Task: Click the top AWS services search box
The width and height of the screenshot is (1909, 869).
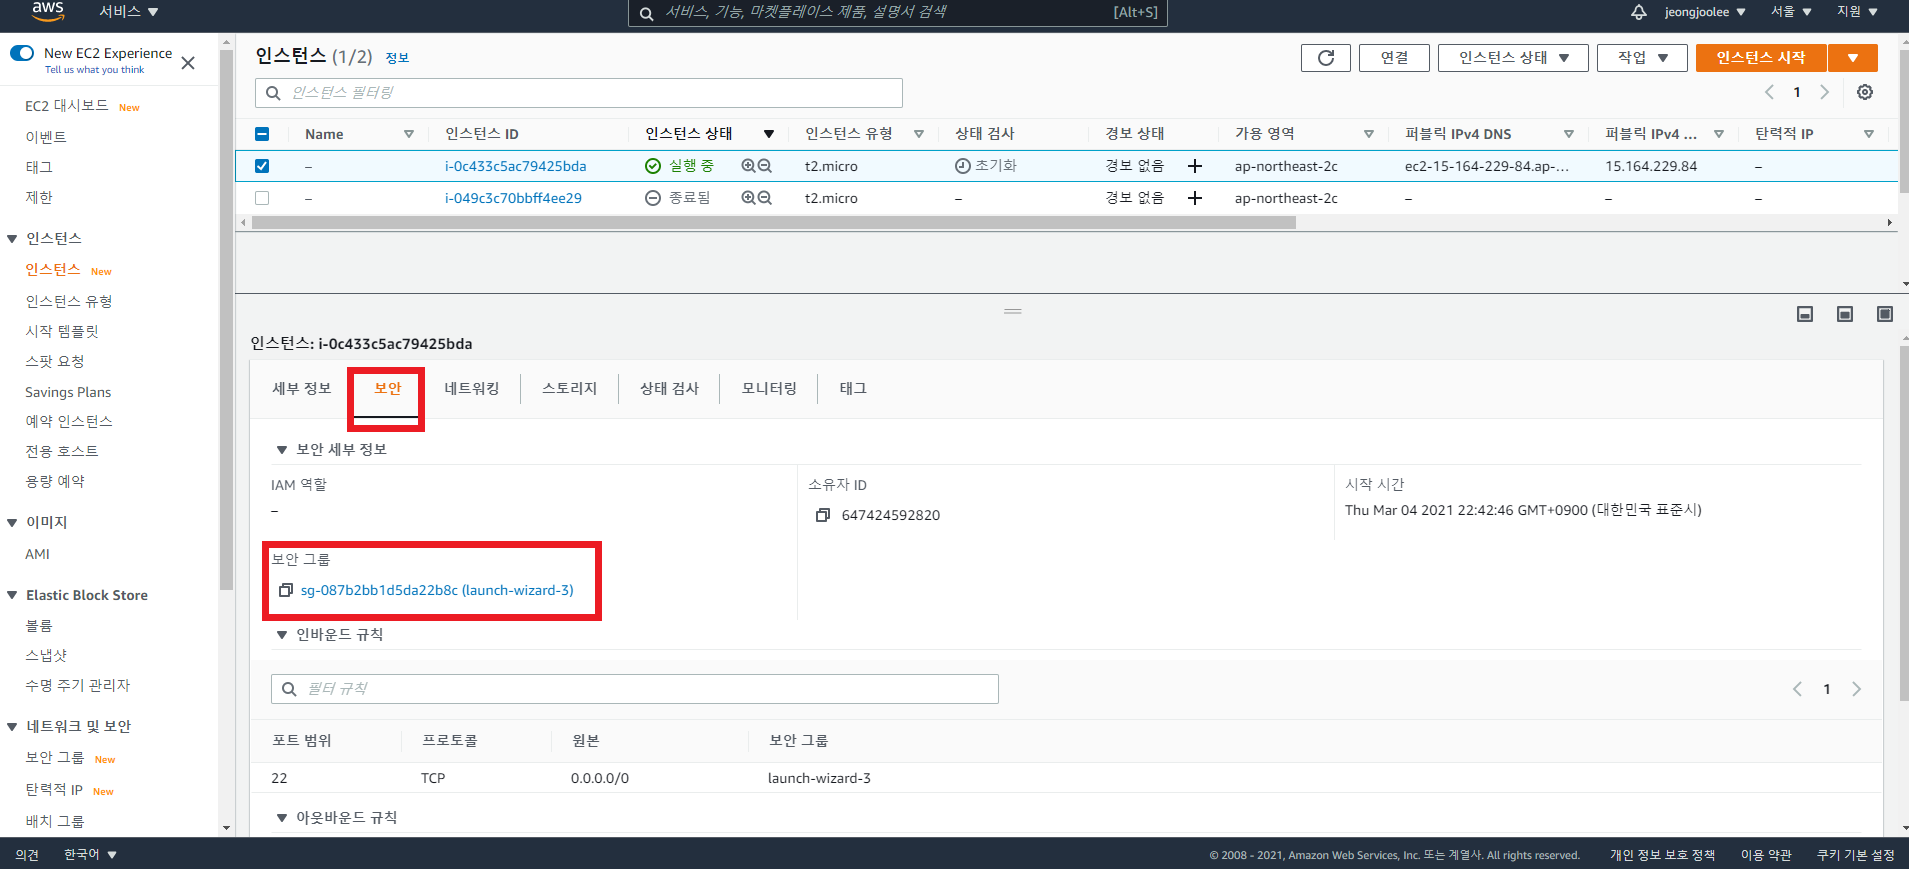Action: tap(897, 13)
